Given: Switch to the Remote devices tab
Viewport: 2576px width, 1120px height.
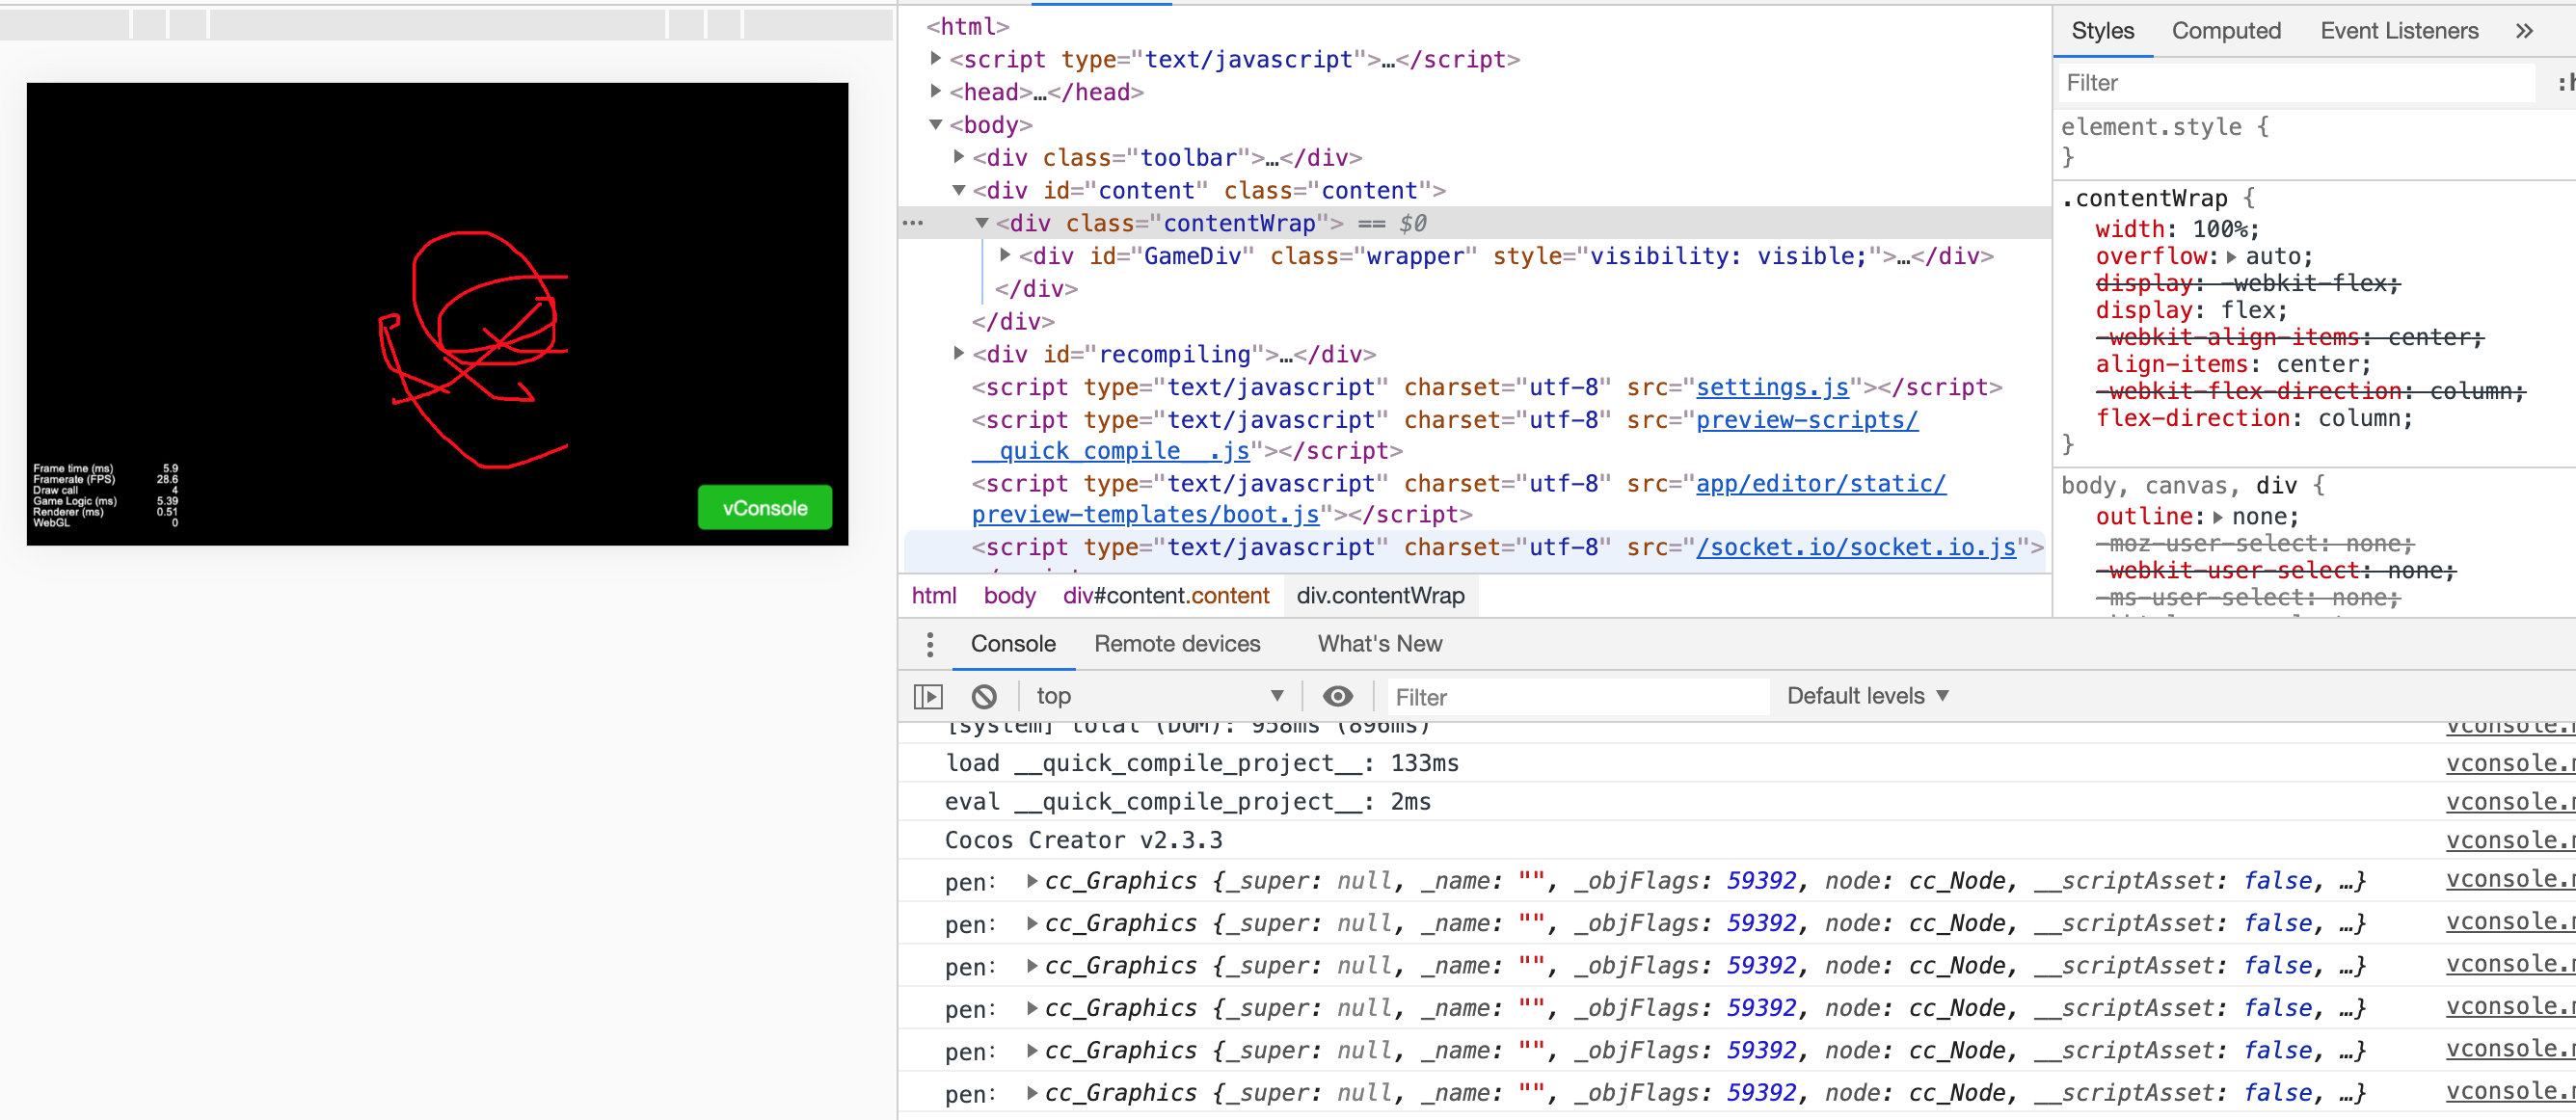Looking at the screenshot, I should pos(1176,644).
